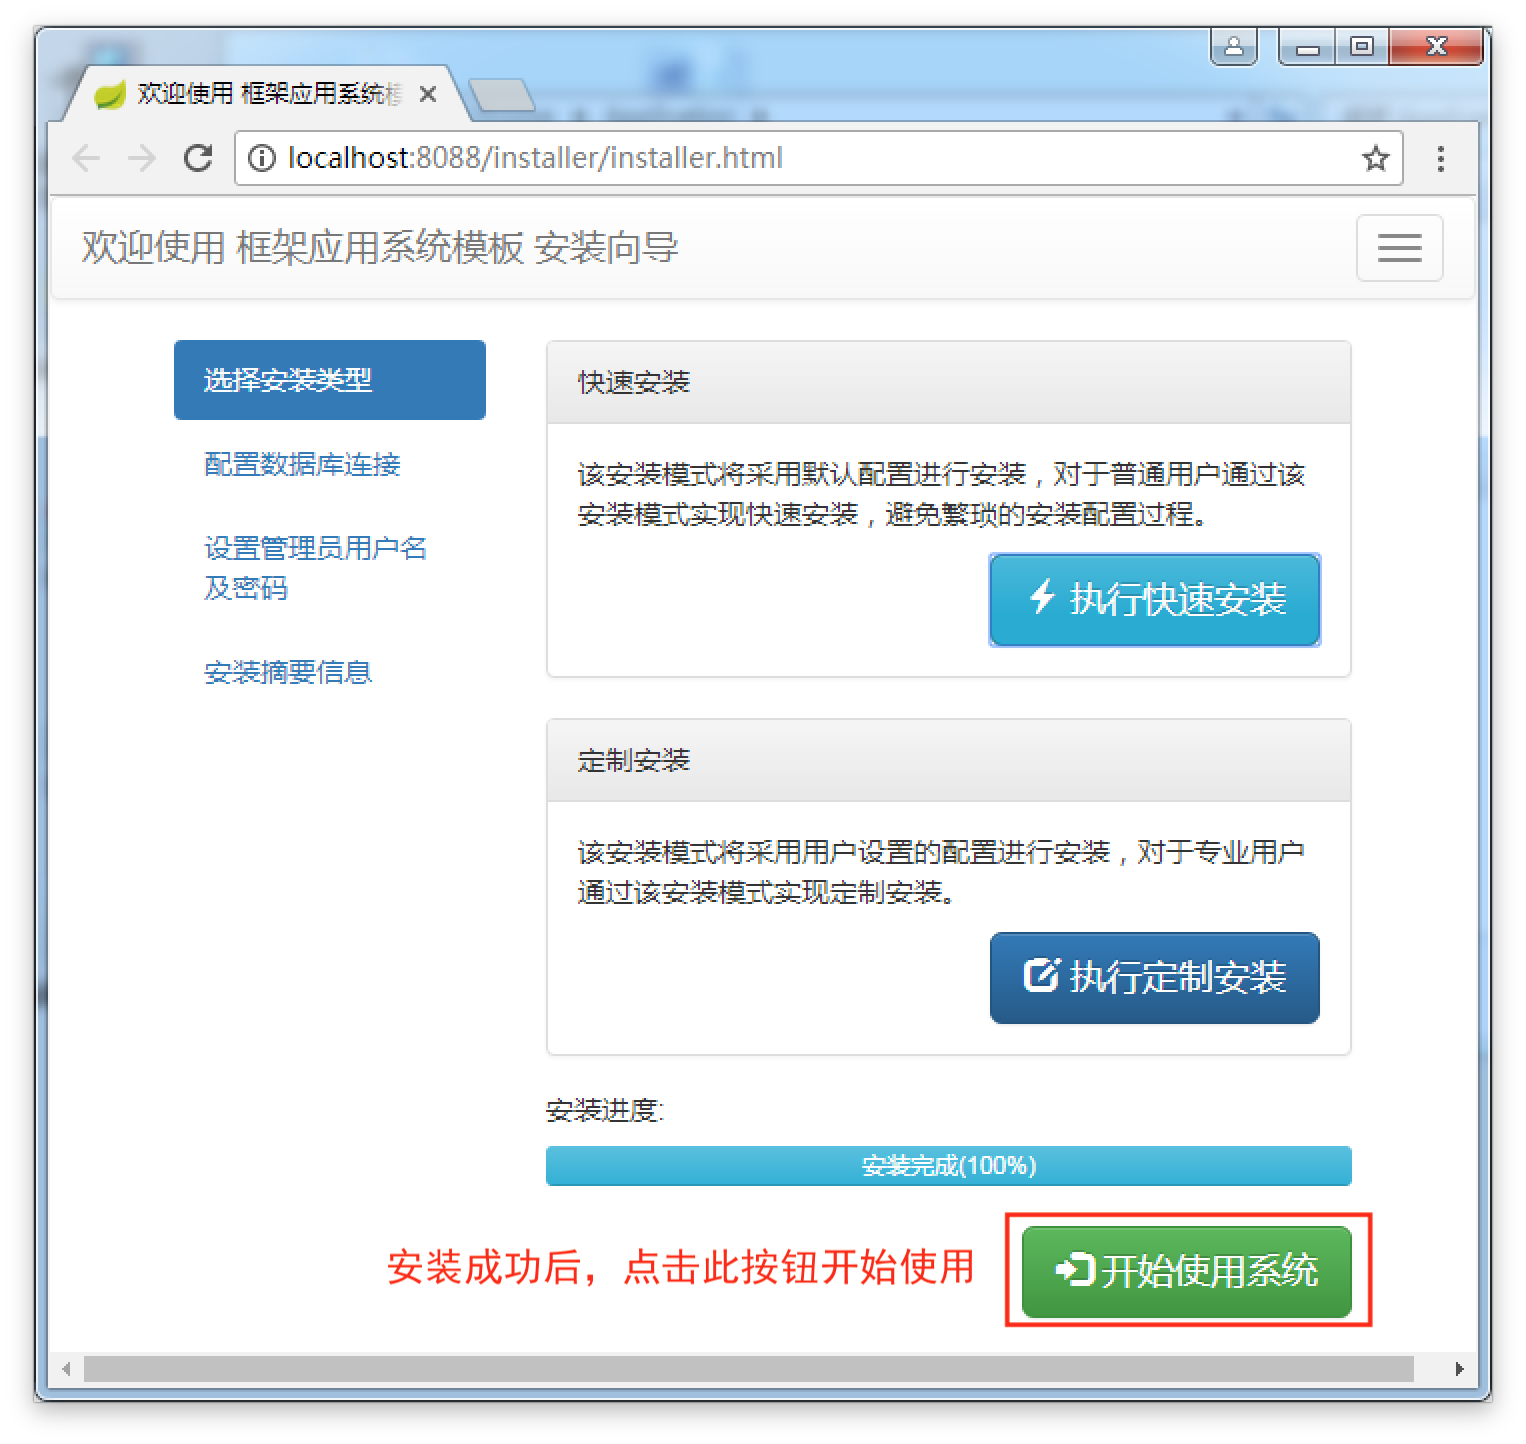Click the 执行快速安装 button
This screenshot has height=1444, width=1526.
pos(1154,599)
